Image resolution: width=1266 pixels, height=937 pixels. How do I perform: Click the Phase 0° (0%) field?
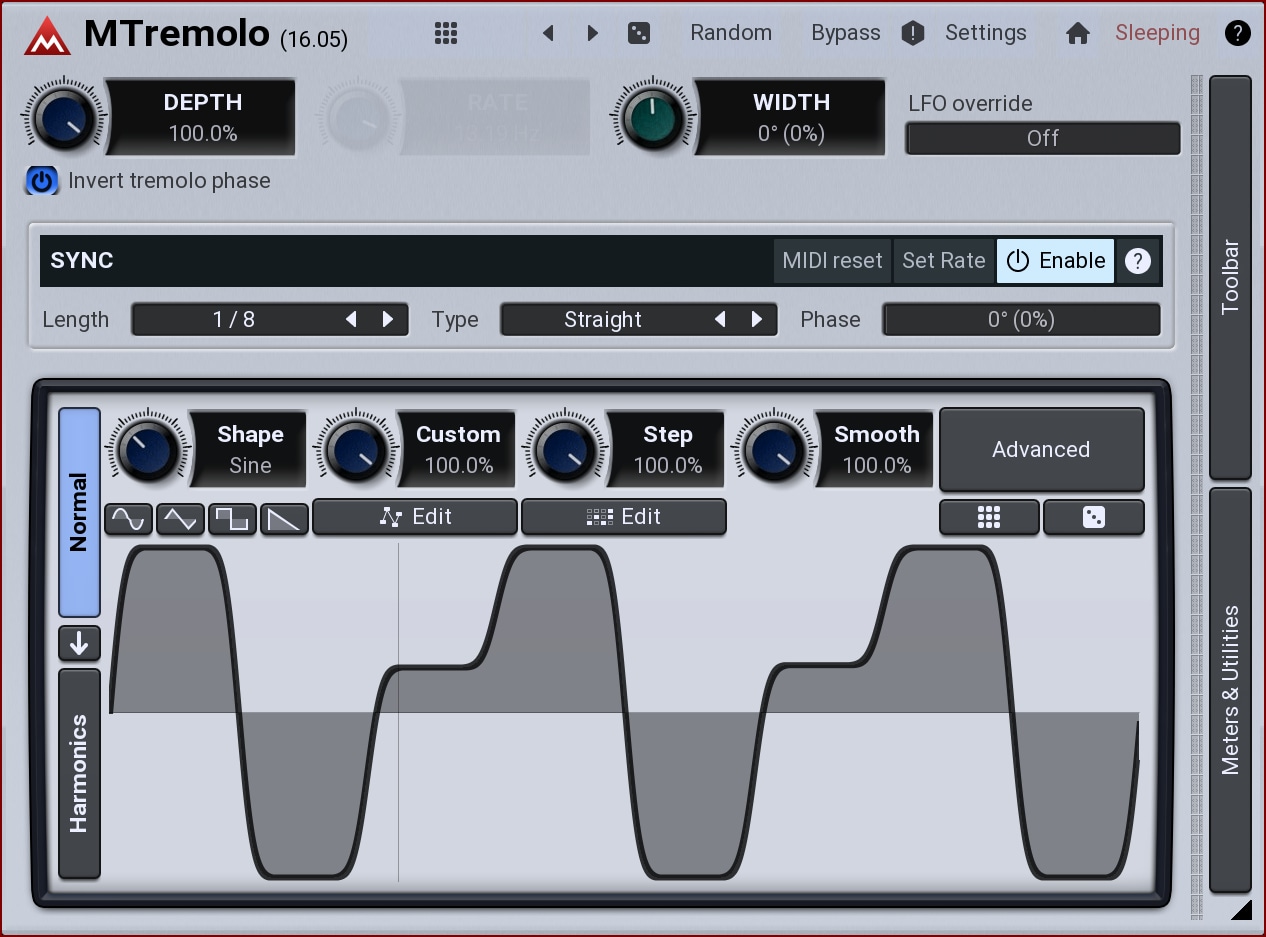click(x=1021, y=320)
